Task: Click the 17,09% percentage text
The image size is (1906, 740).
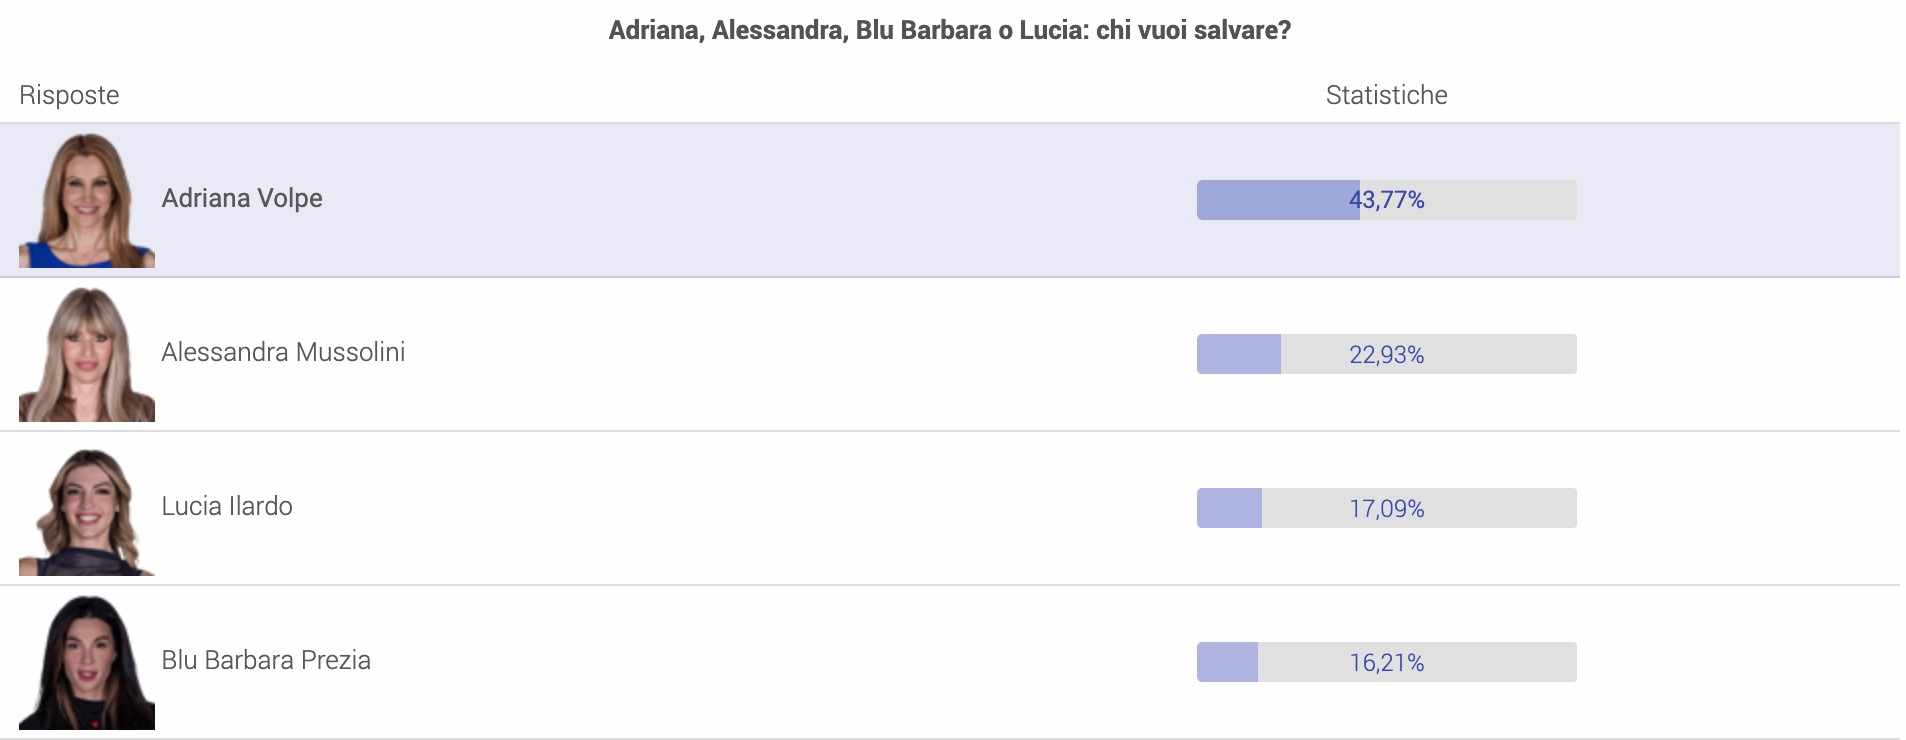Action: point(1387,508)
